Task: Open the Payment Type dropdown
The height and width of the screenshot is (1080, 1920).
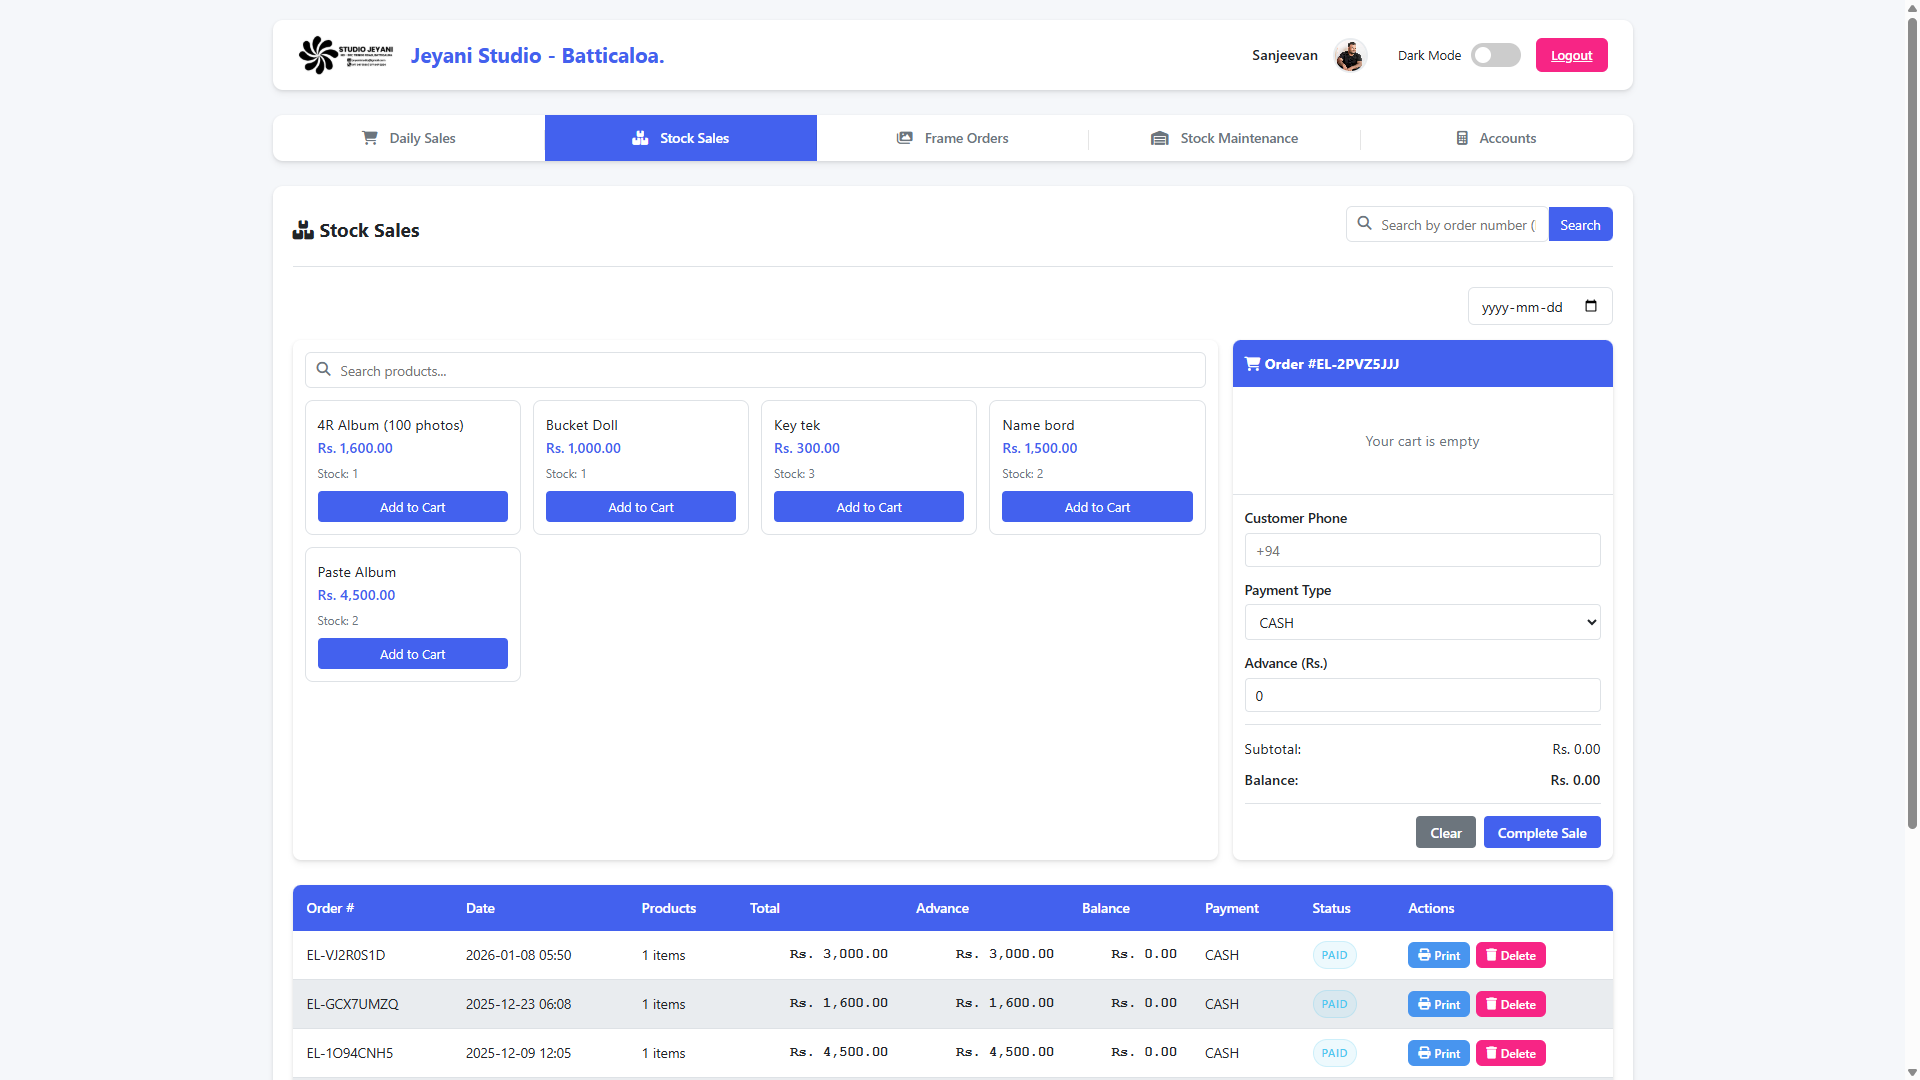Action: point(1422,622)
